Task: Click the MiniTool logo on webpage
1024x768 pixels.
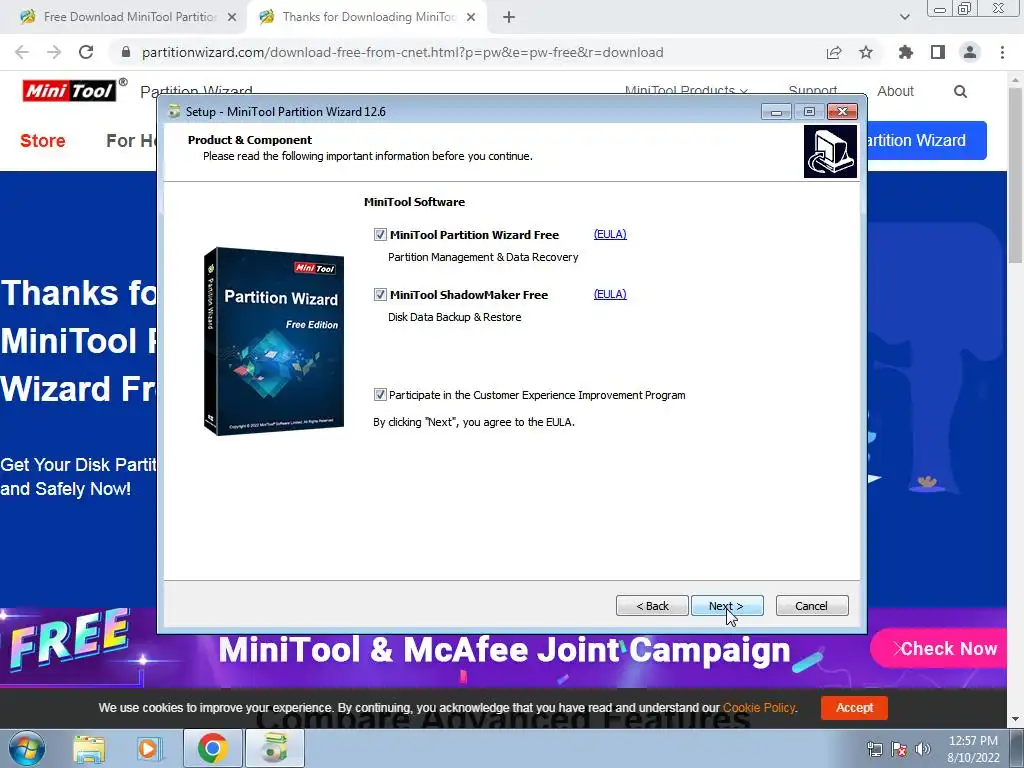Action: tap(71, 90)
